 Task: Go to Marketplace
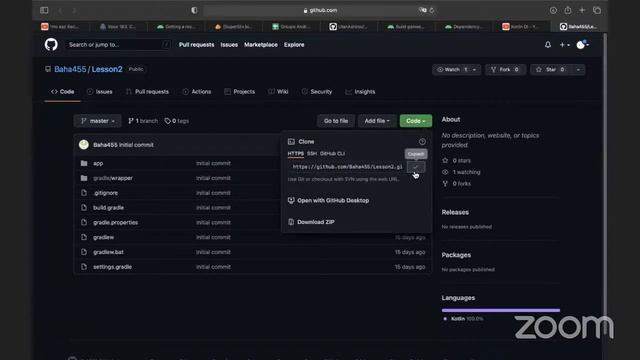[261, 44]
